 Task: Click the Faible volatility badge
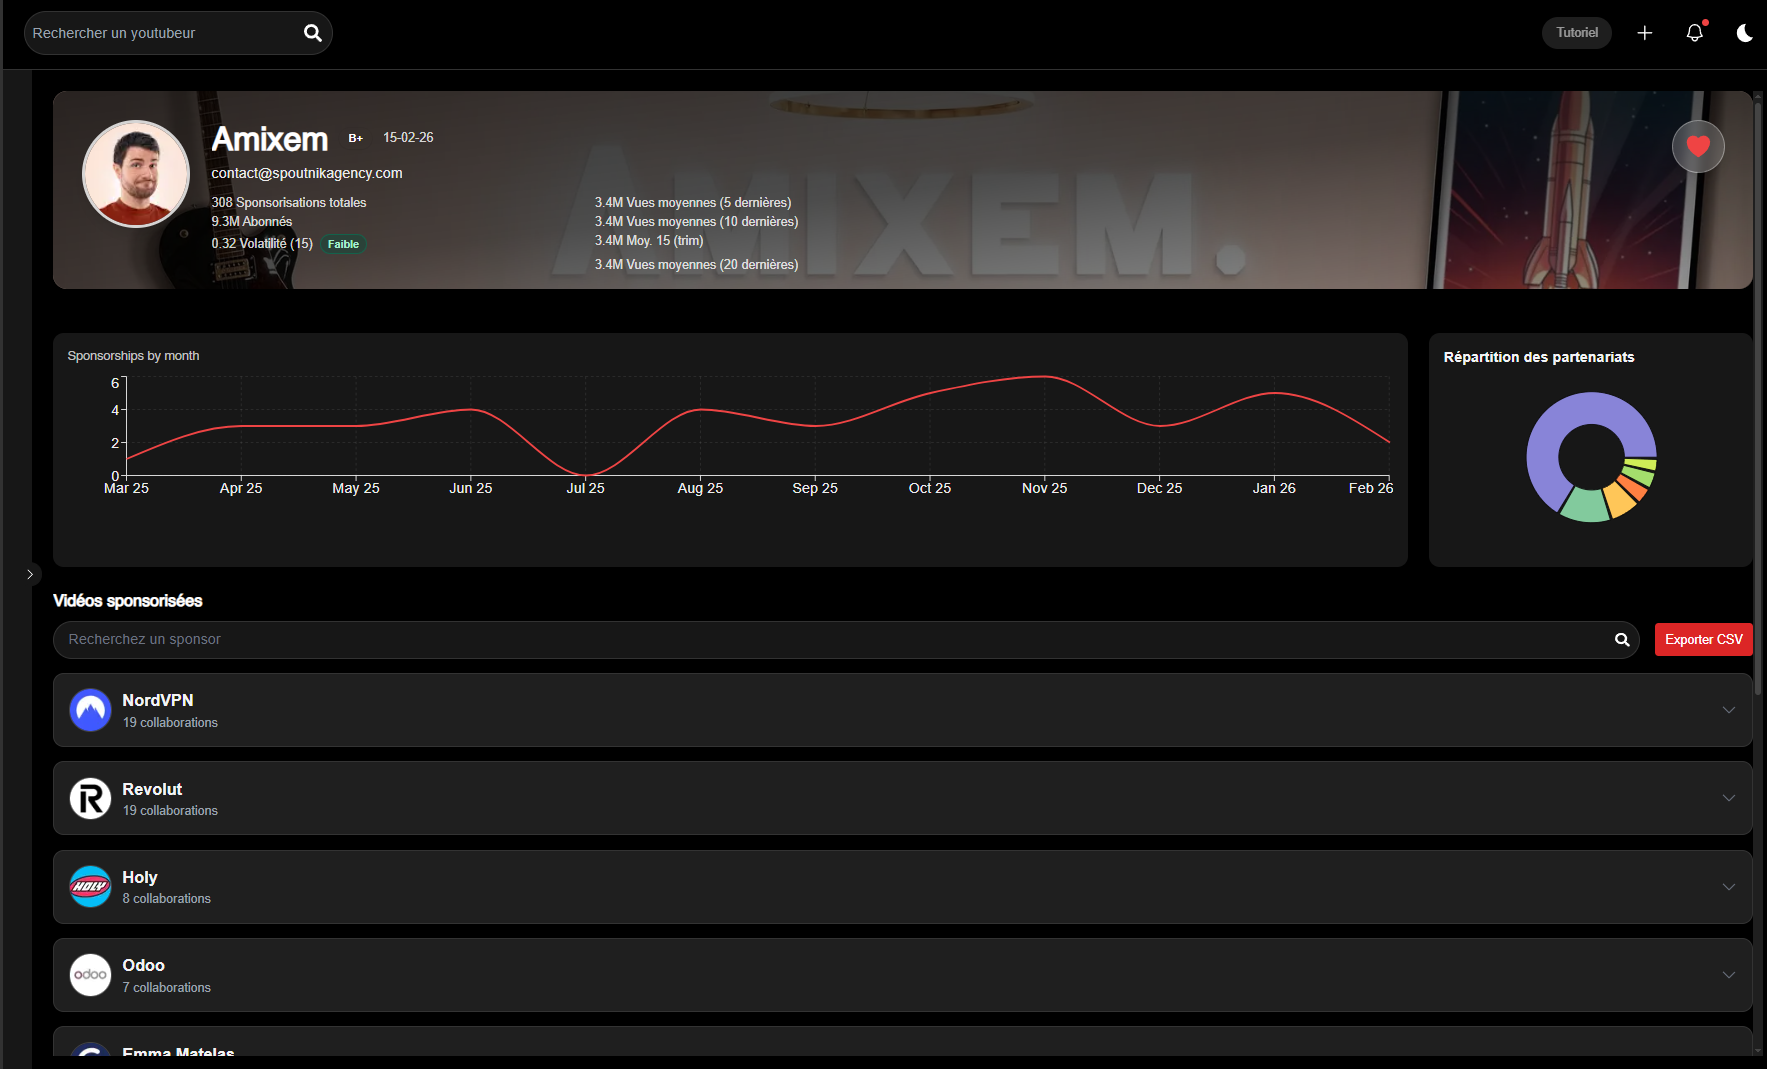[x=343, y=243]
